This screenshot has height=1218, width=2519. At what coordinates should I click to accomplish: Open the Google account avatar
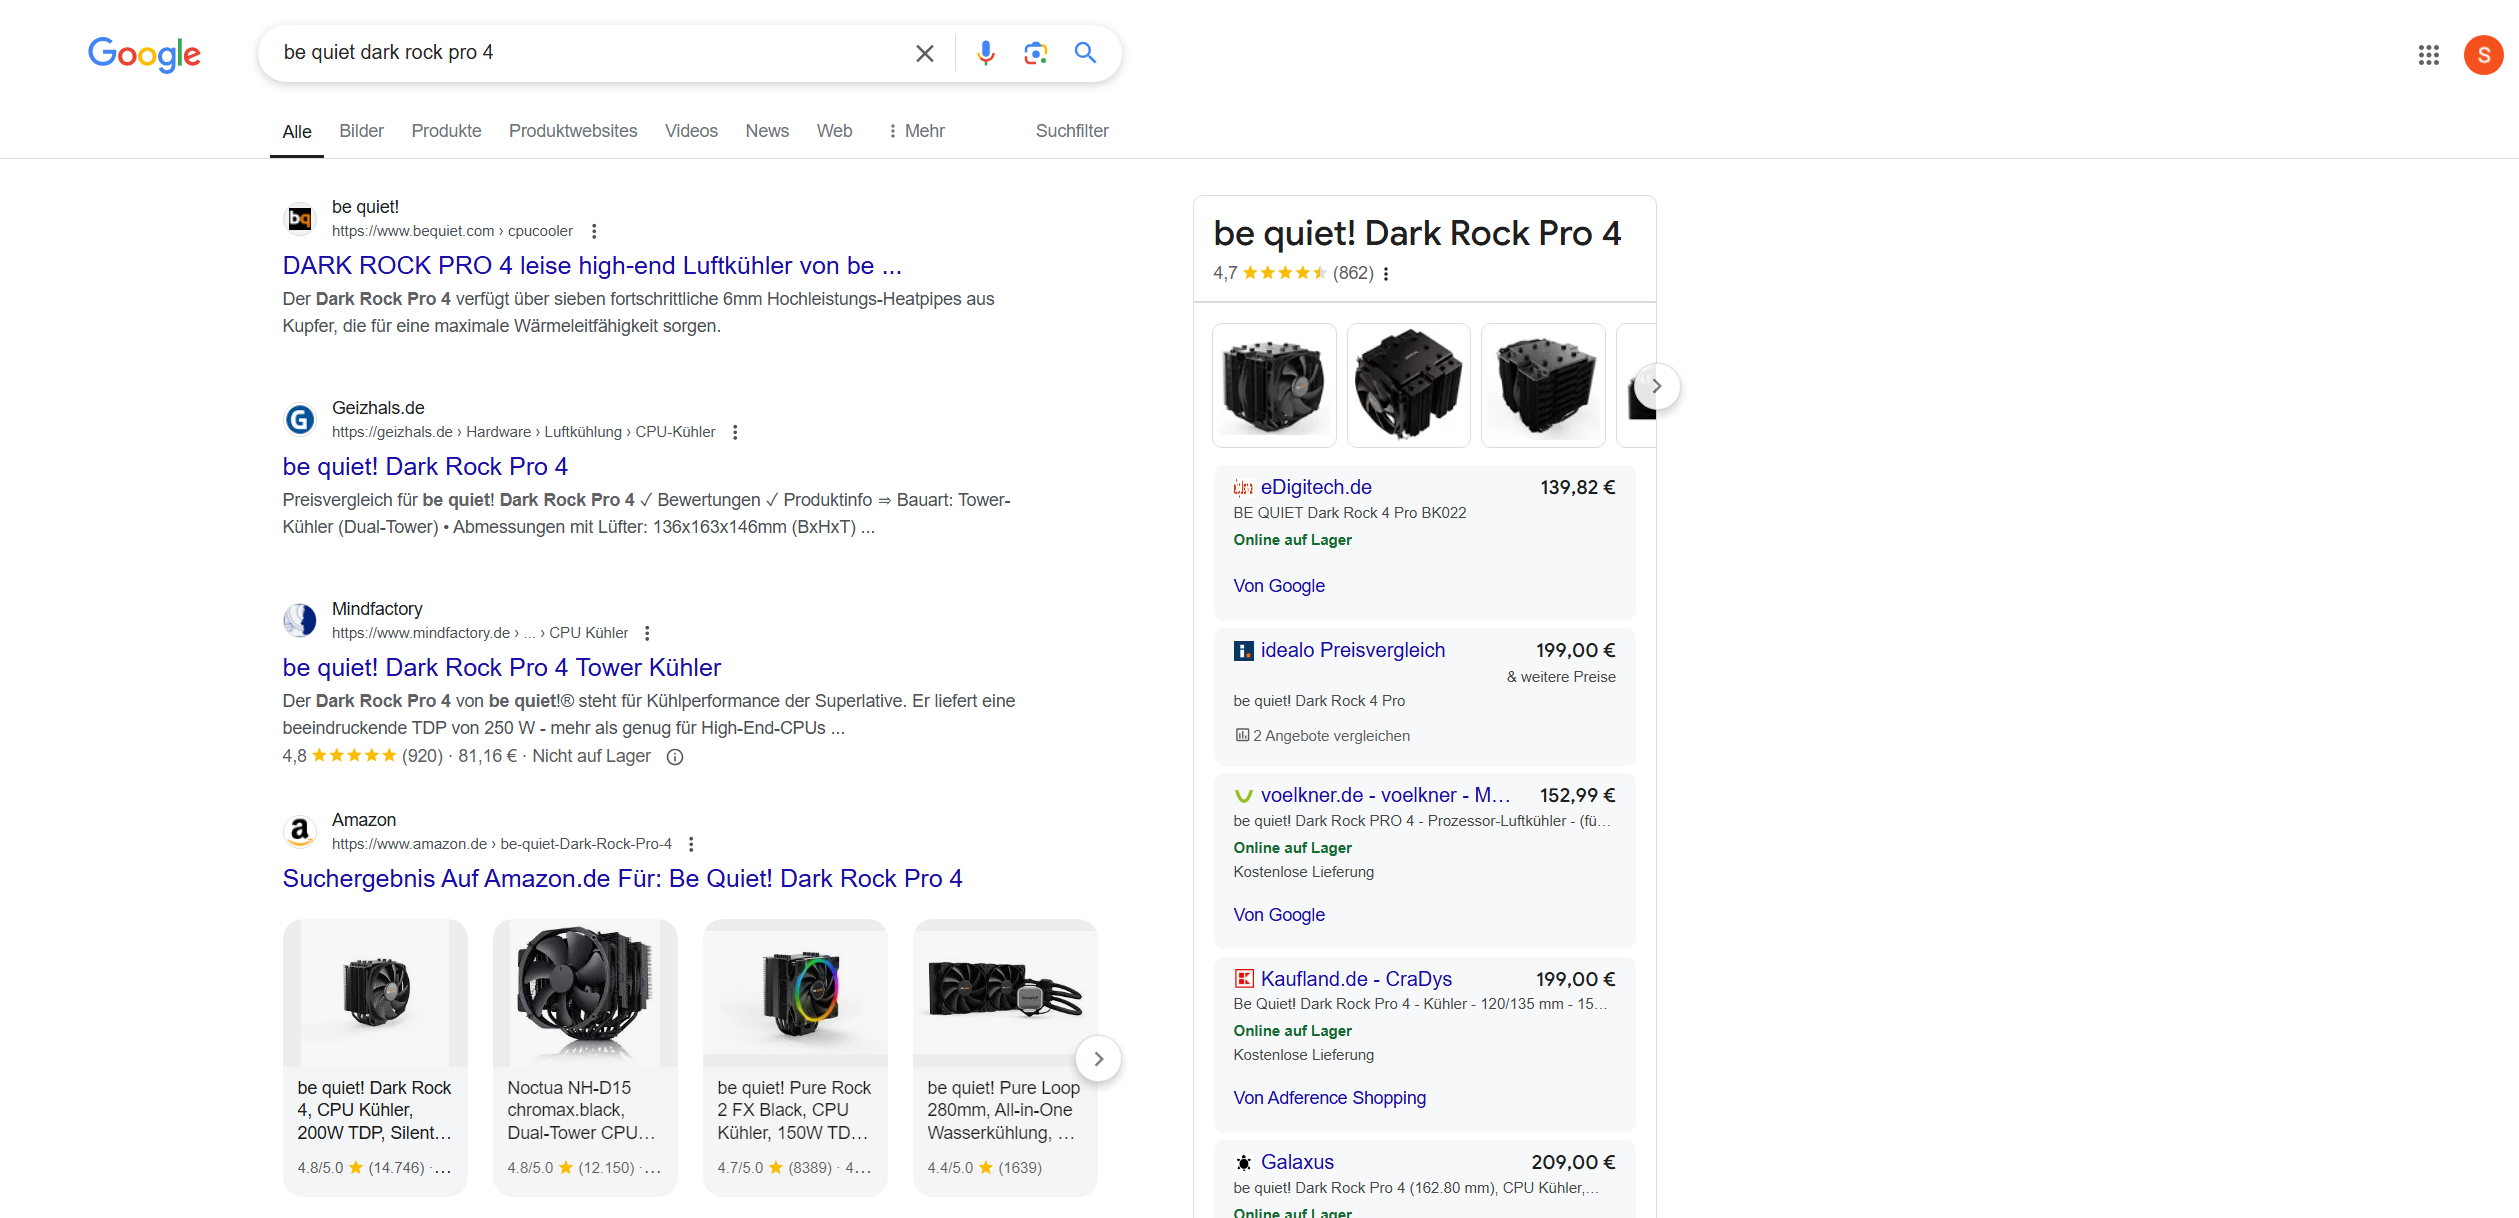[x=2483, y=55]
